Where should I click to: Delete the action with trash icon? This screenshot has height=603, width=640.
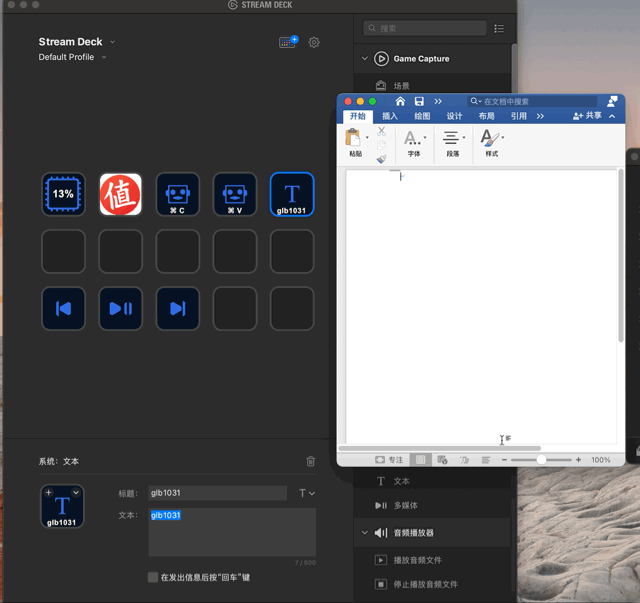[311, 461]
